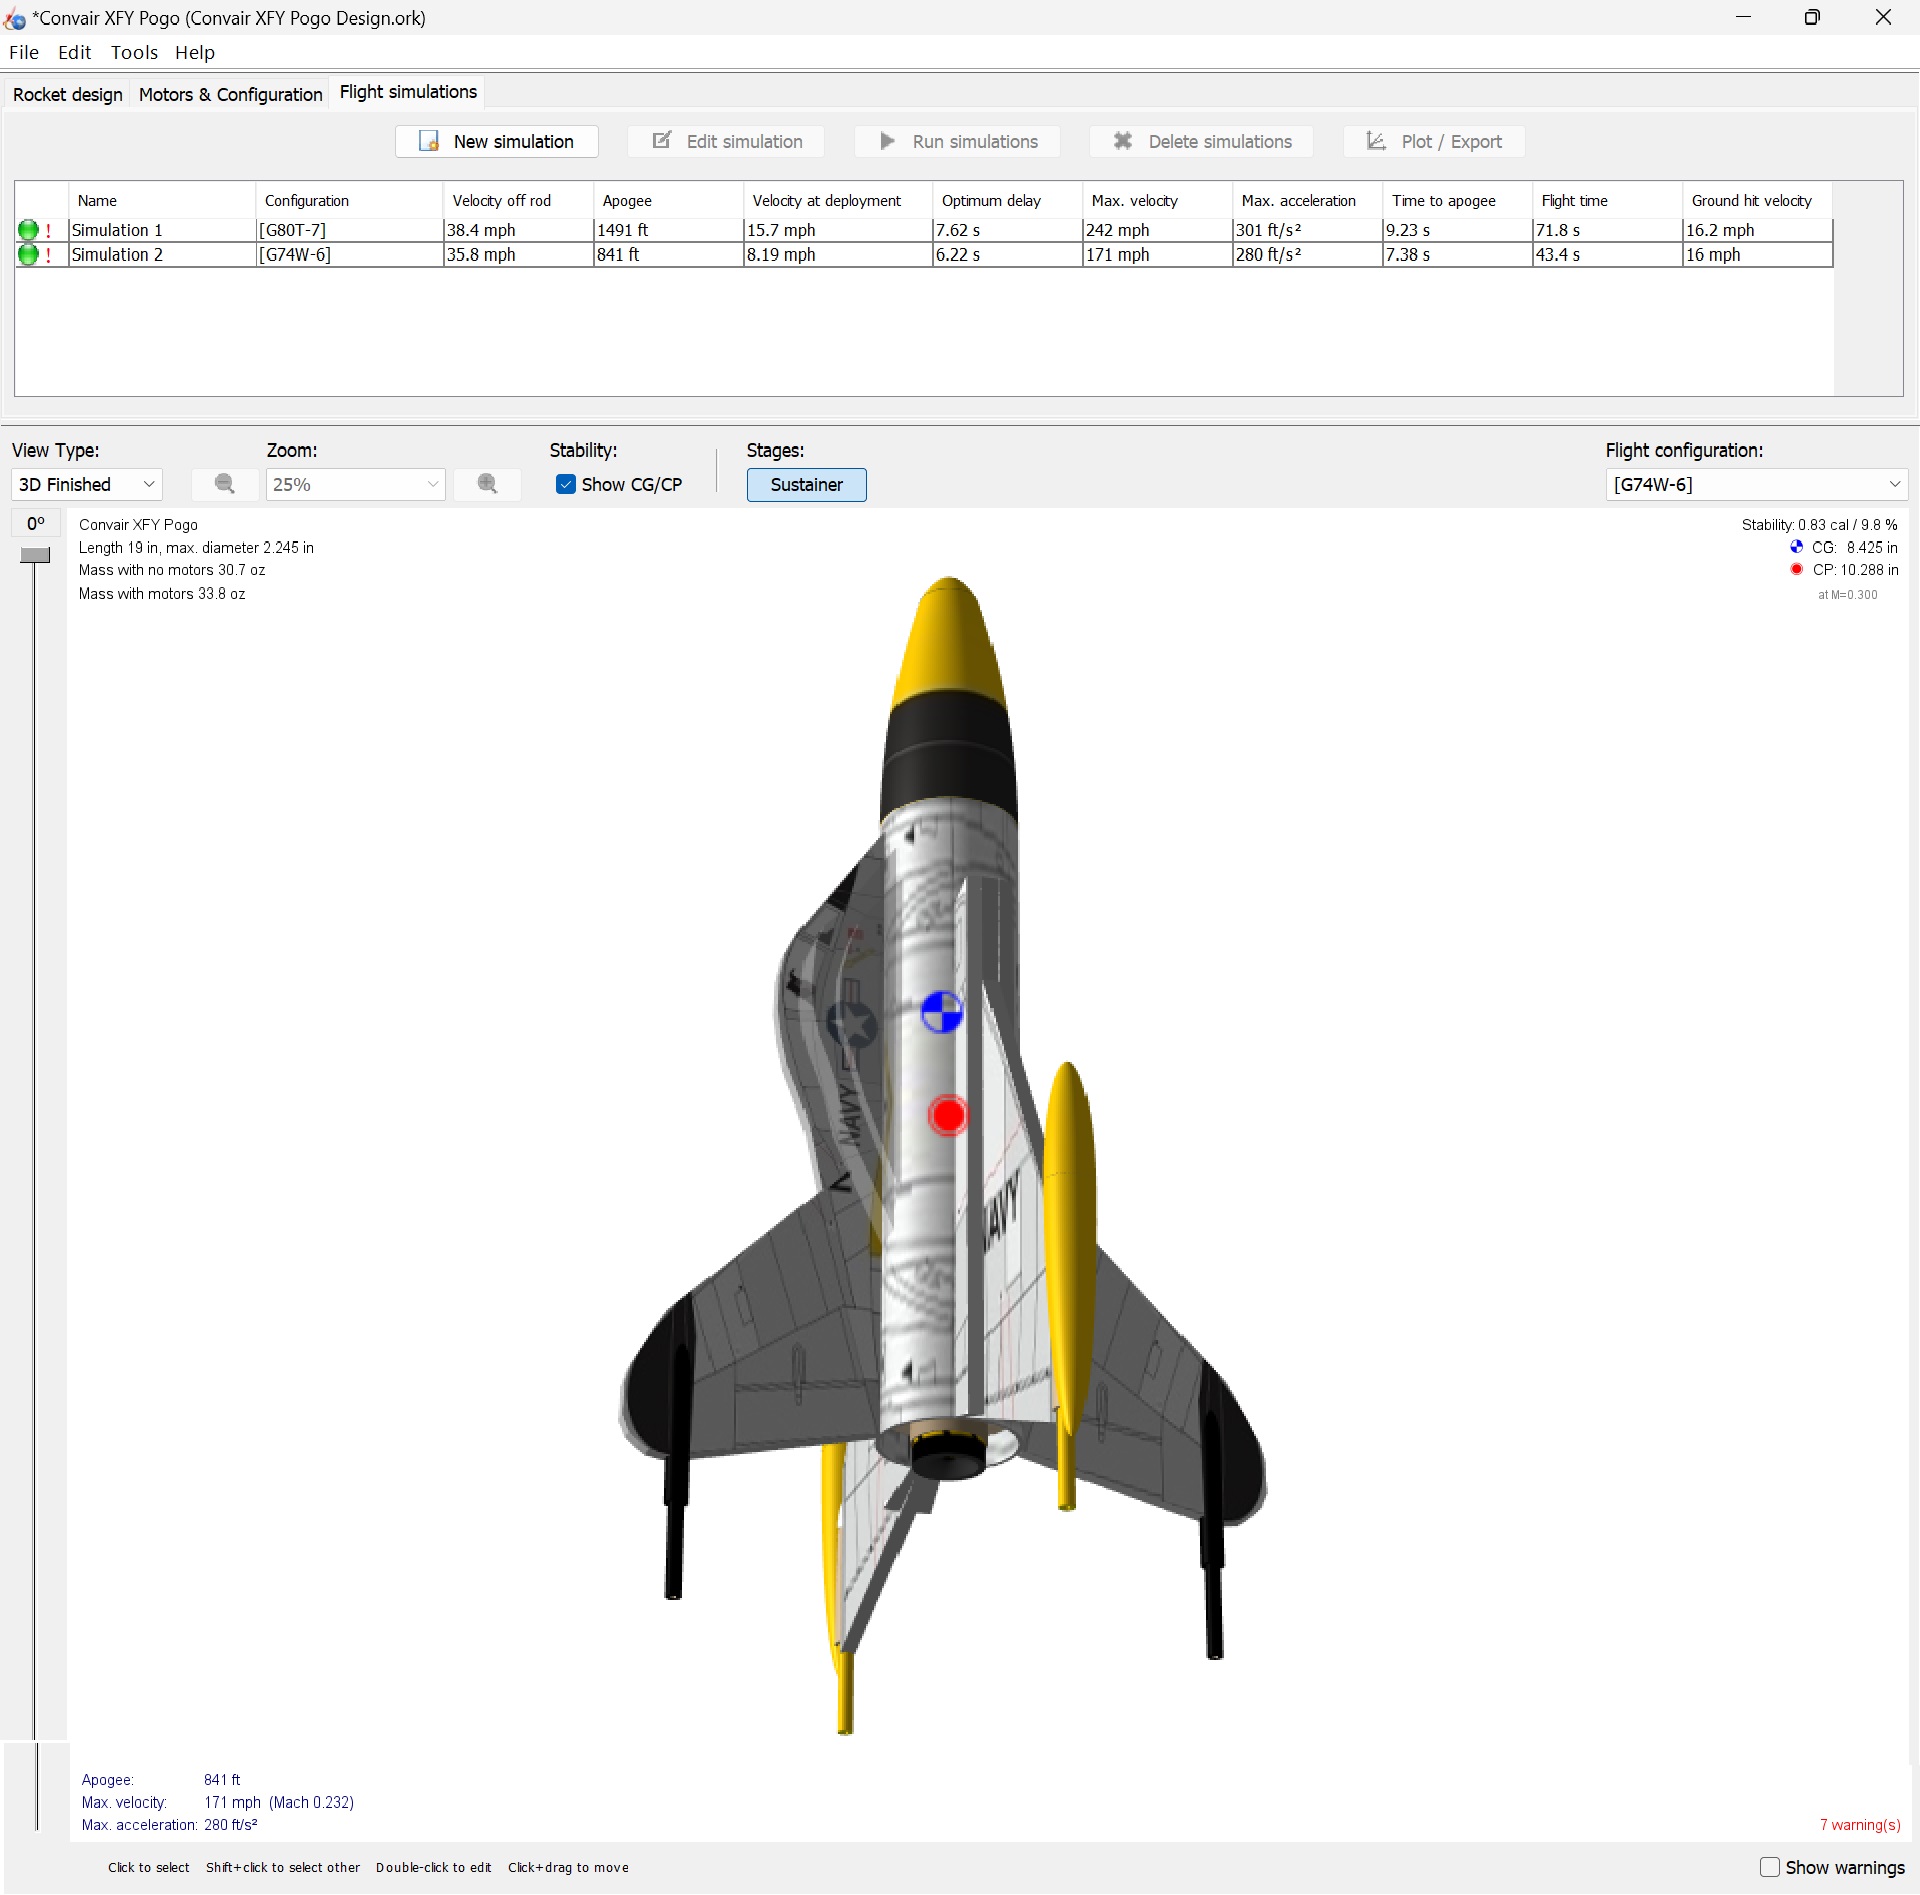The height and width of the screenshot is (1895, 1920).
Task: Click the Flight time column header
Action: tap(1607, 200)
